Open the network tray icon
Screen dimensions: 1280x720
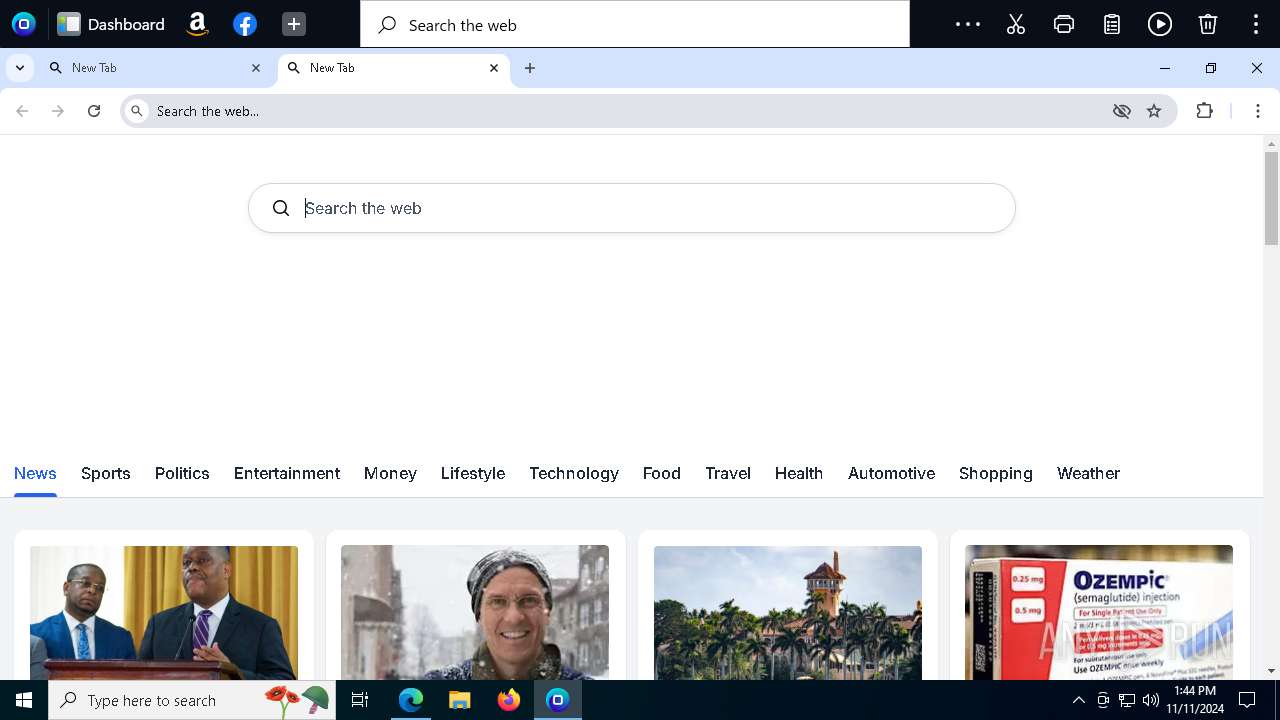pyautogui.click(x=1127, y=700)
